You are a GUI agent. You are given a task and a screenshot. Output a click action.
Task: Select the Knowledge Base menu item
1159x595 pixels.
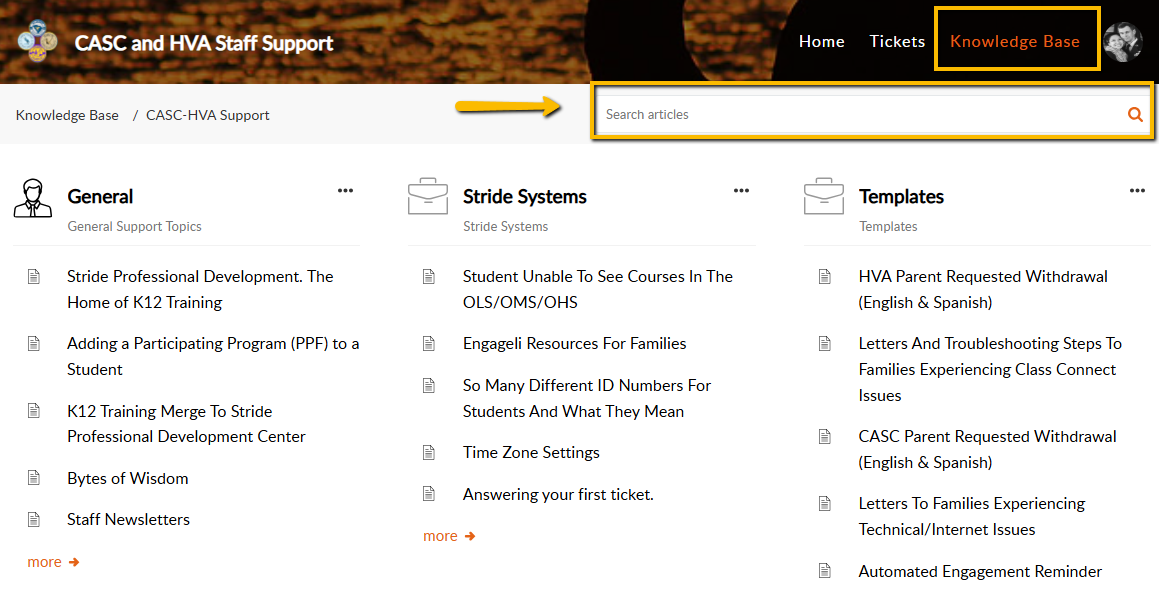1015,41
